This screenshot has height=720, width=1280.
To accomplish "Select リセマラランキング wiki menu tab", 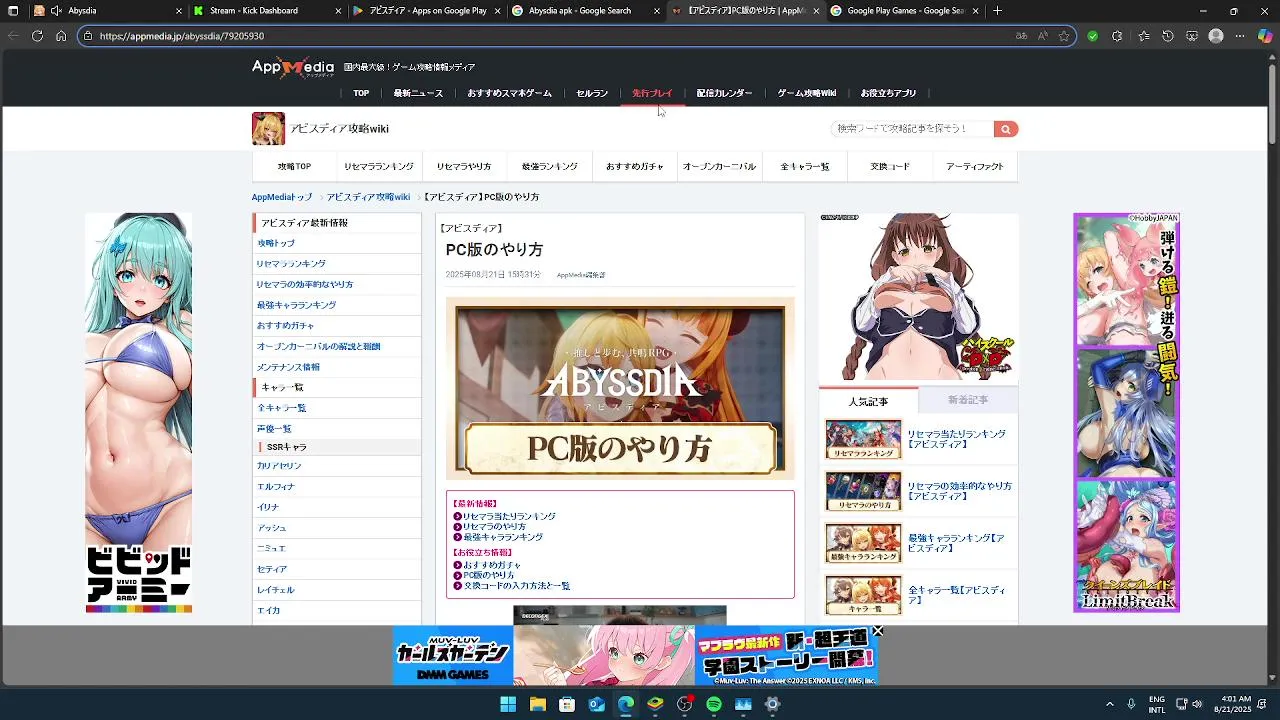I will point(379,167).
